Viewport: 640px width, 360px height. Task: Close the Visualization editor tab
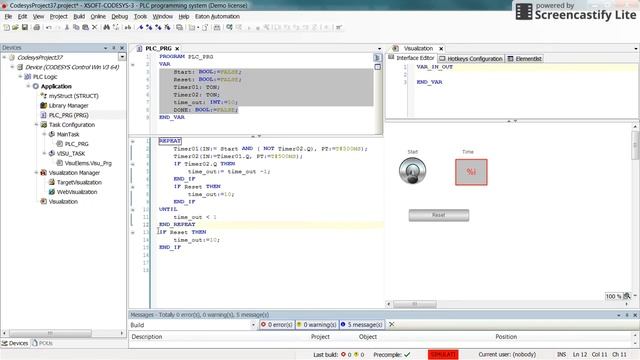(x=441, y=48)
